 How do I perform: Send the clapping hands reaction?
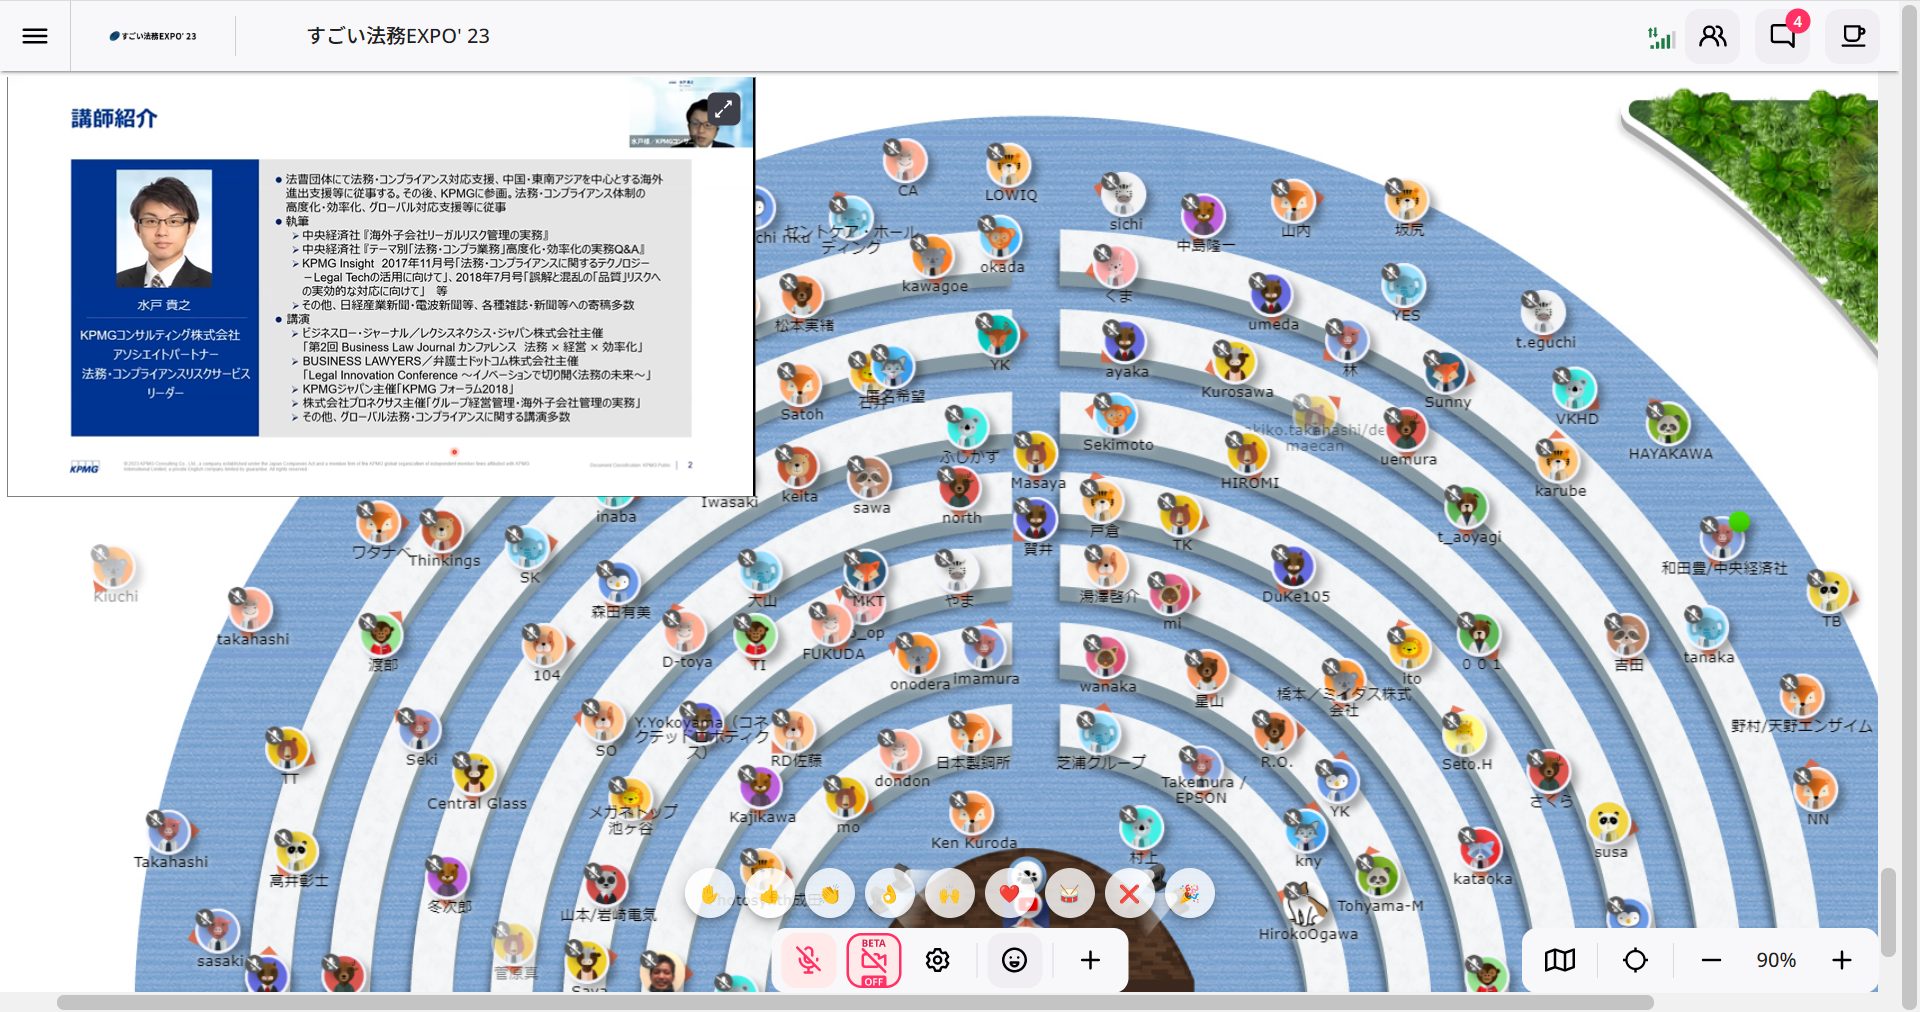(x=830, y=894)
